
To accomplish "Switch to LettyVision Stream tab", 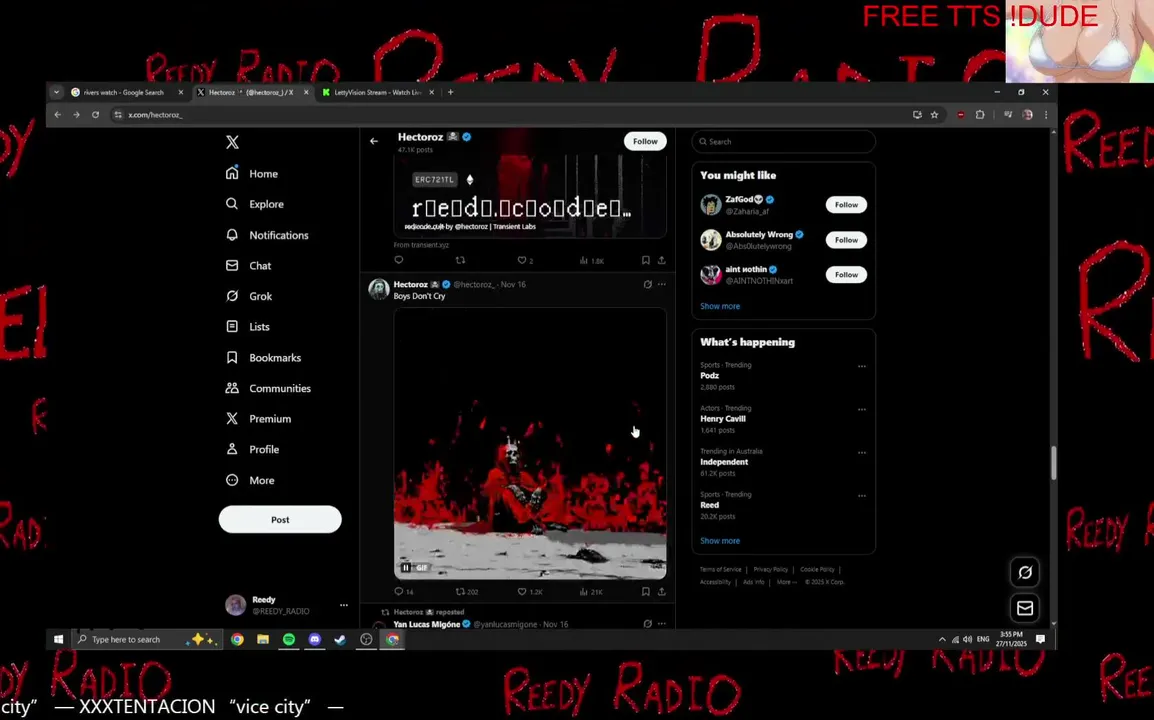I will pyautogui.click(x=378, y=93).
